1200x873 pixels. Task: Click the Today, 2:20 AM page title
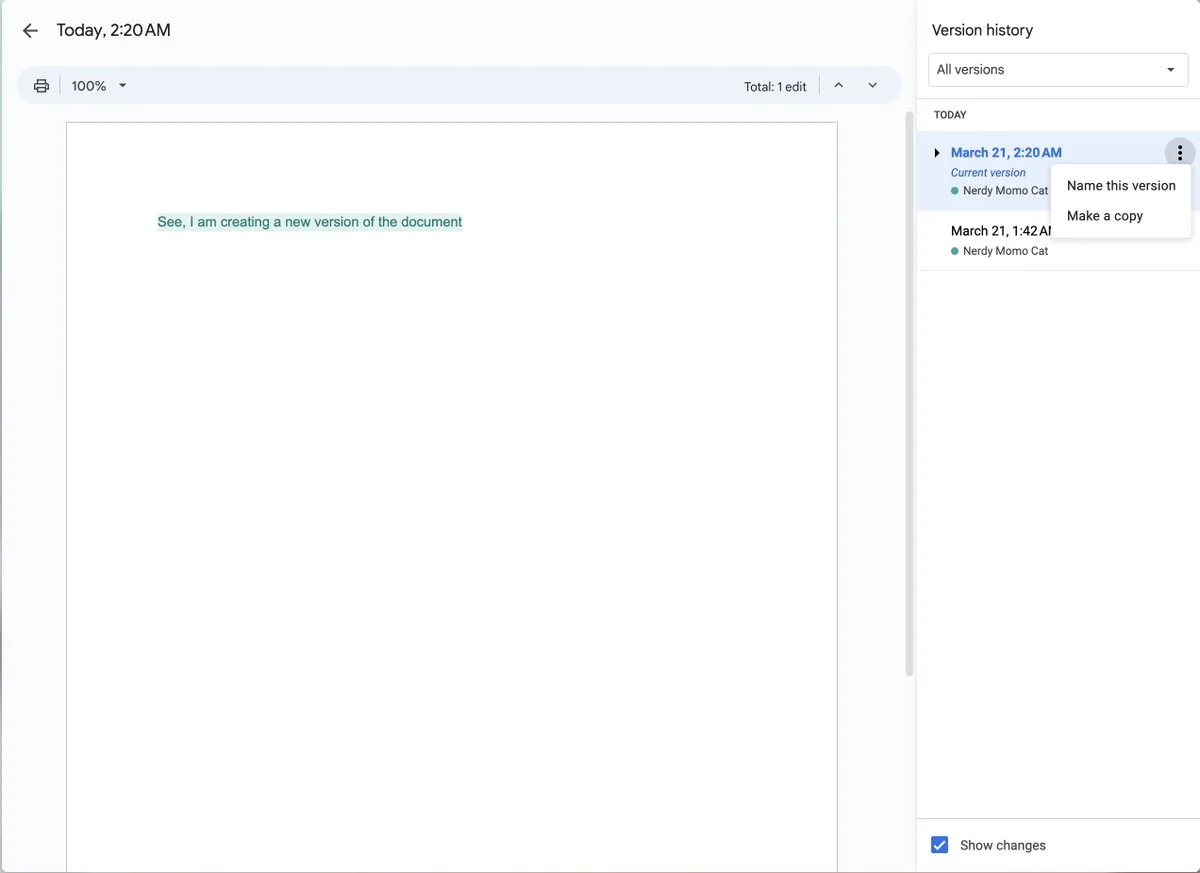coord(113,31)
